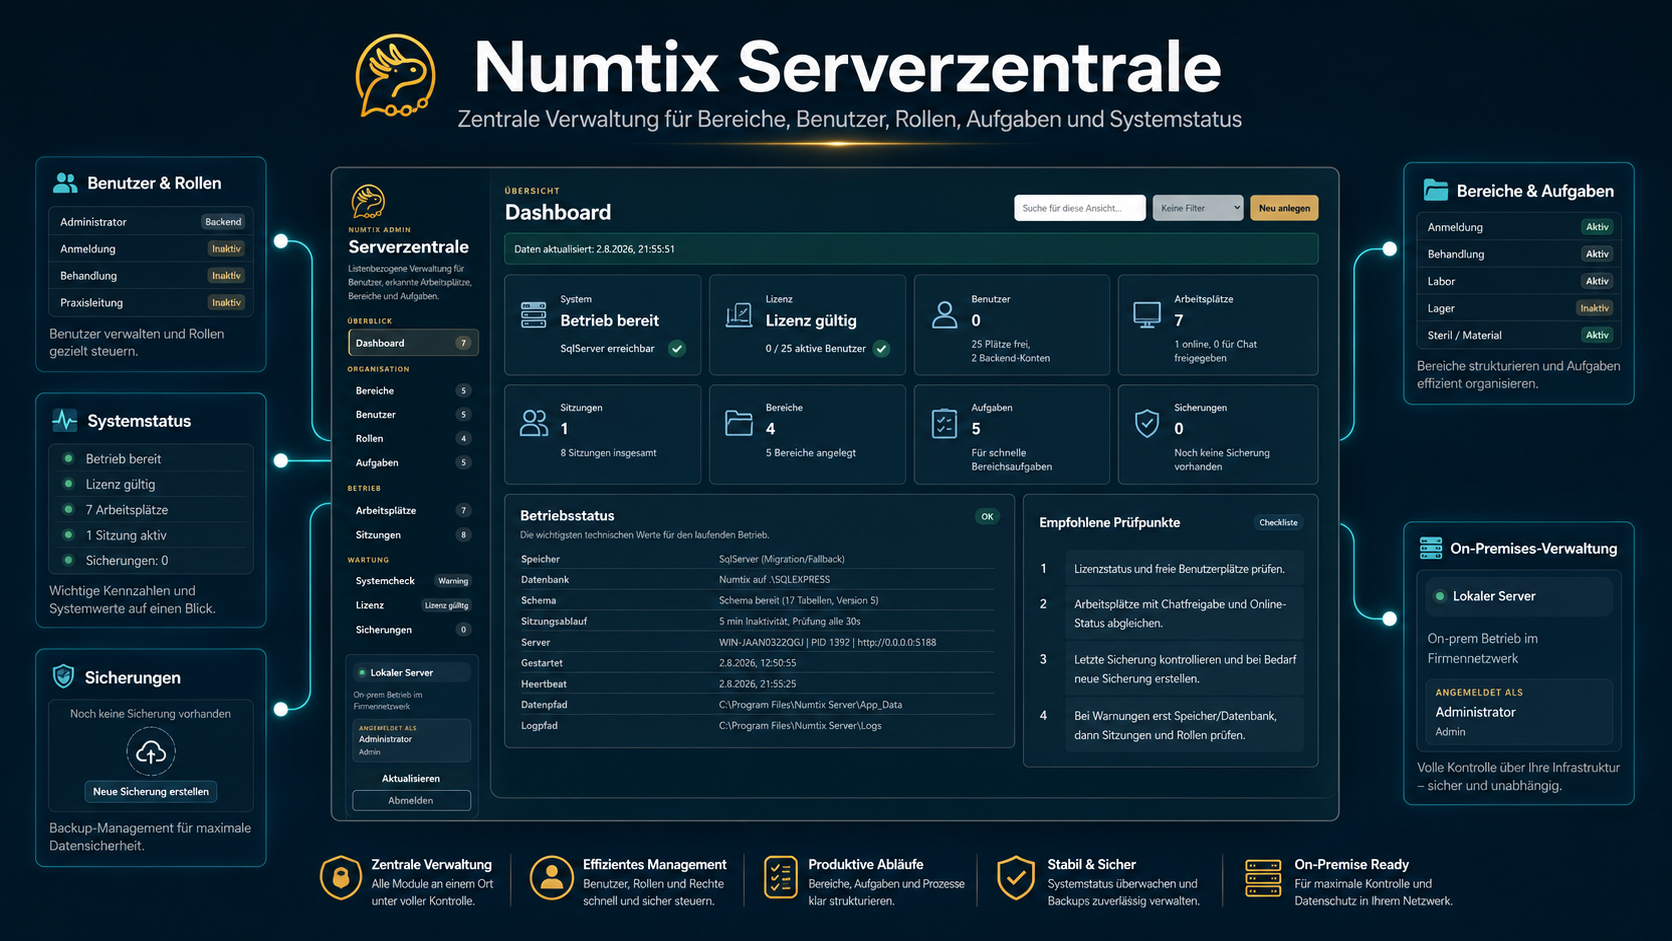Click the Sicherungen card shield icon
Screen dimensions: 1672x941
coord(1147,423)
